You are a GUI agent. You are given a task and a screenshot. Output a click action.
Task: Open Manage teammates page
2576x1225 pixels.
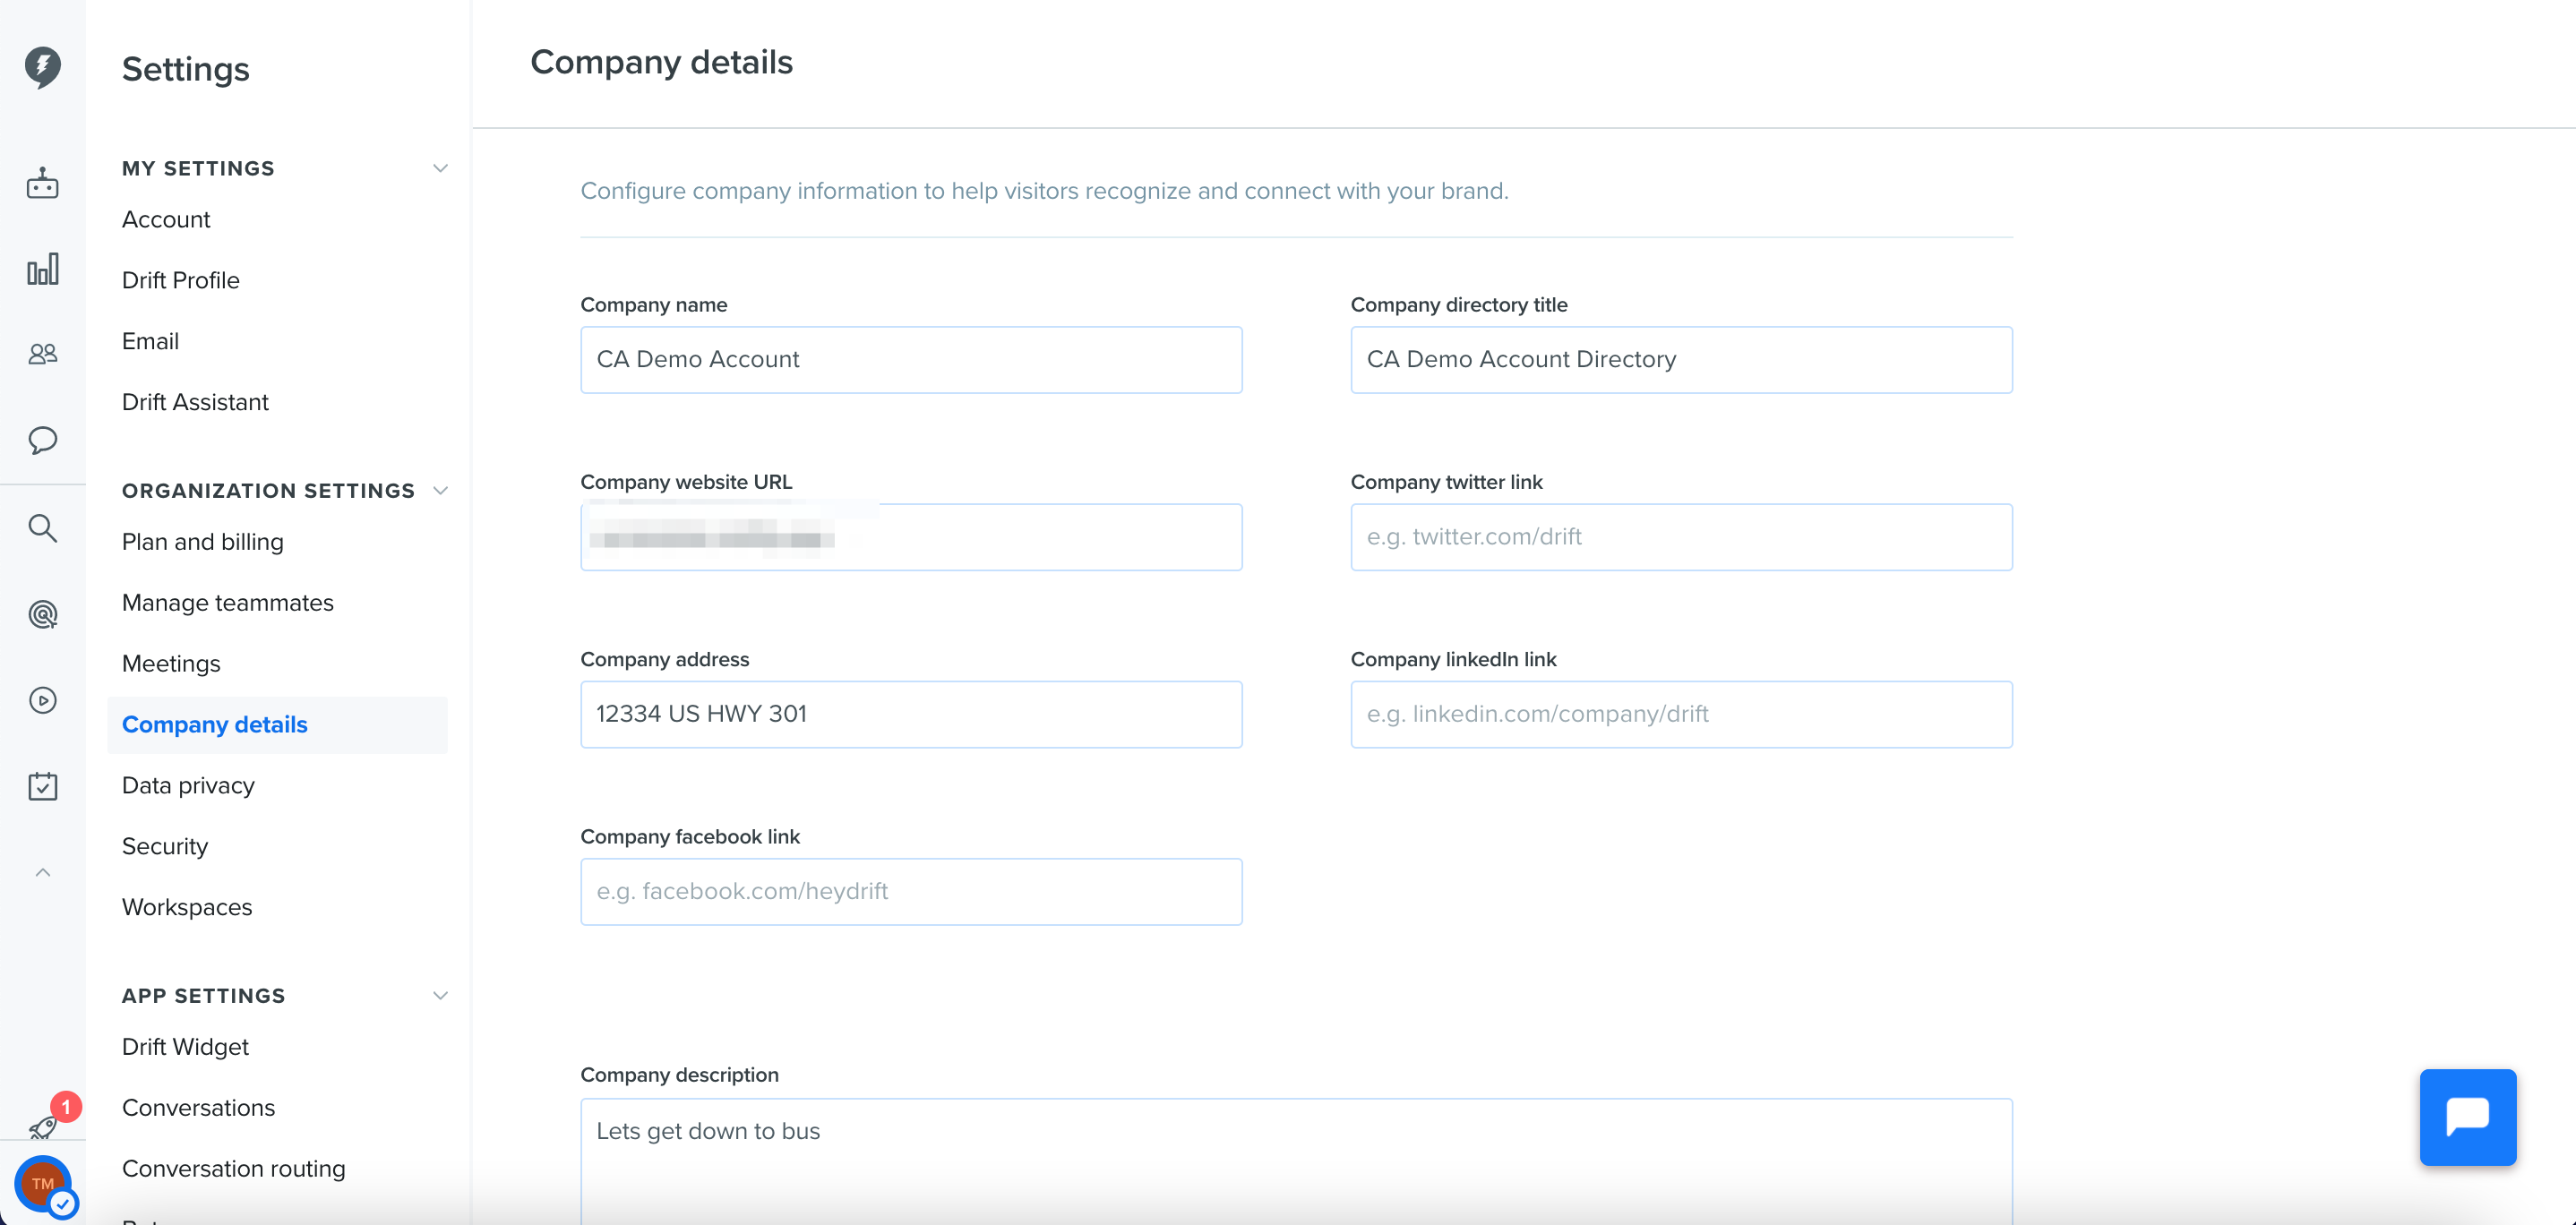click(x=228, y=603)
